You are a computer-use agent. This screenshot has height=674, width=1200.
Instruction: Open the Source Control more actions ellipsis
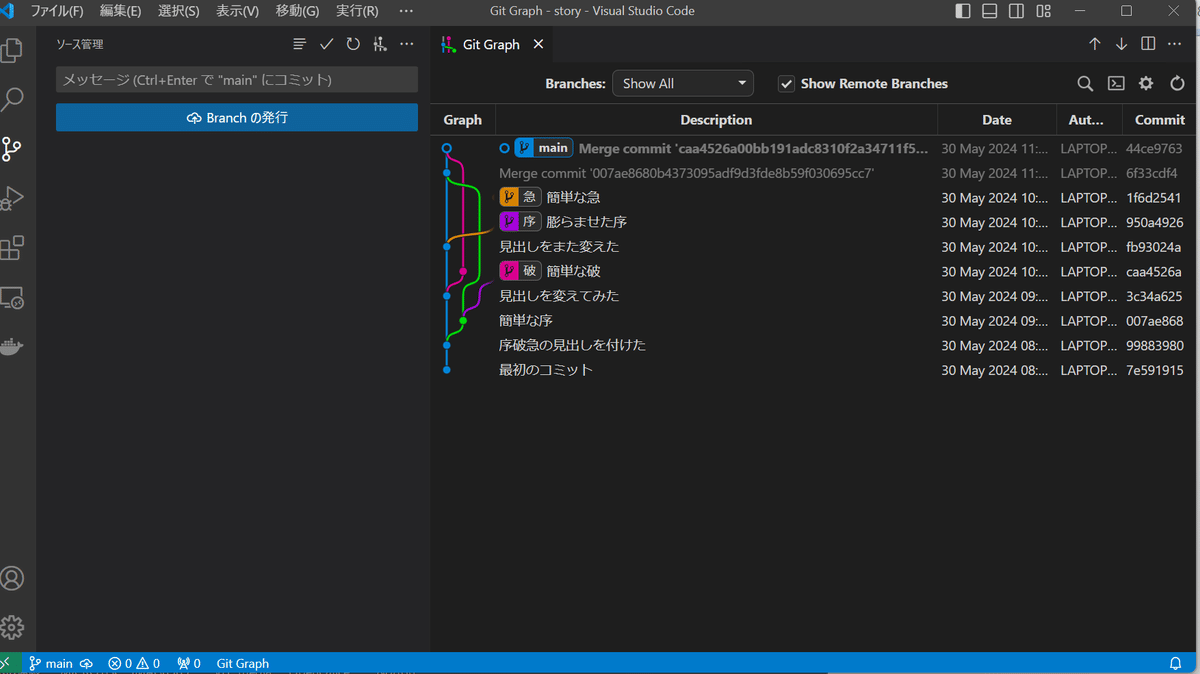pyautogui.click(x=406, y=44)
